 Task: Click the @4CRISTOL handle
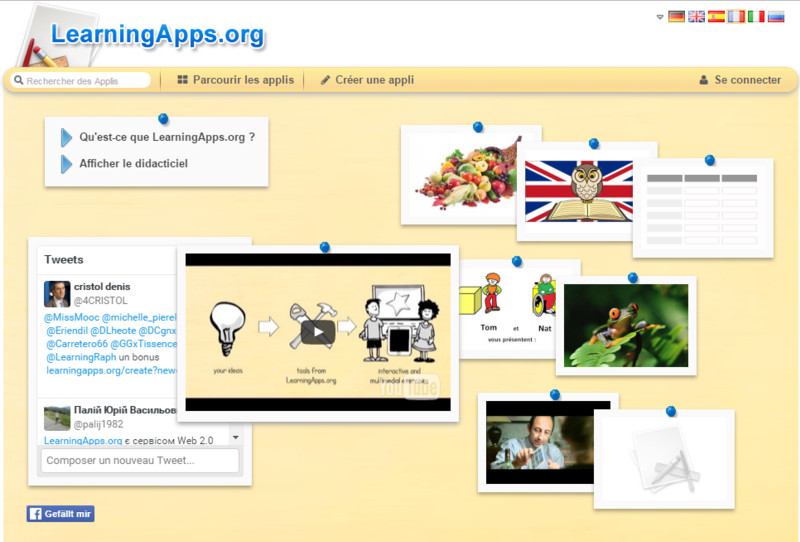pos(101,301)
